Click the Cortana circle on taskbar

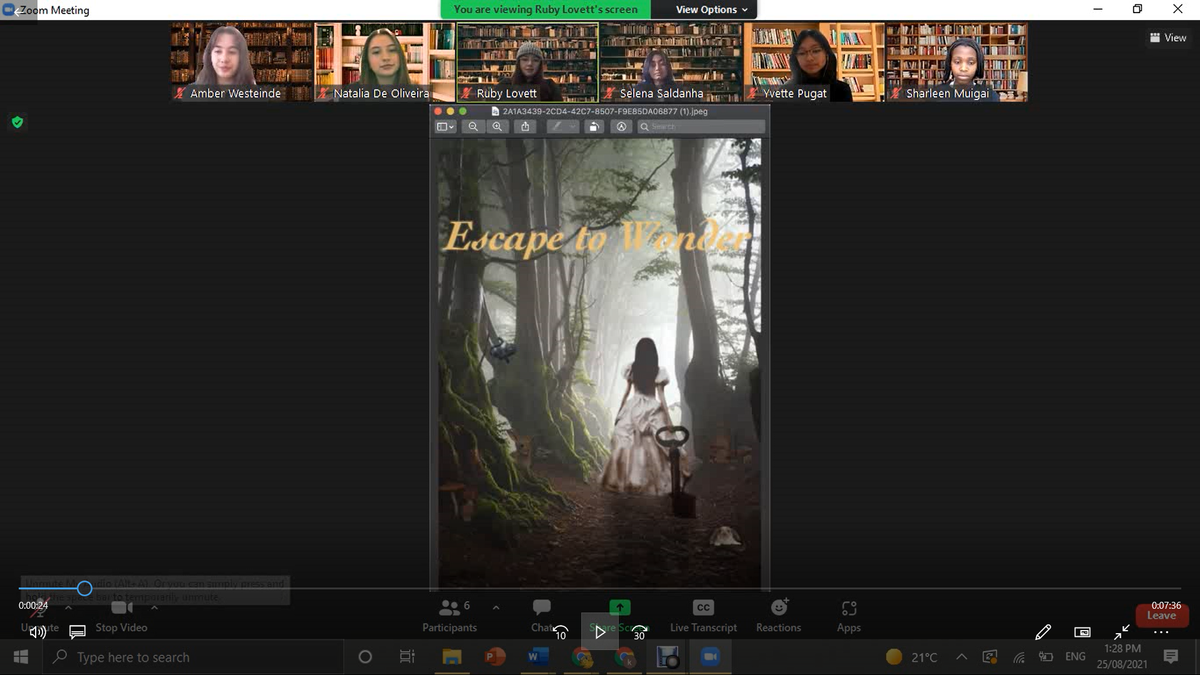[365, 657]
